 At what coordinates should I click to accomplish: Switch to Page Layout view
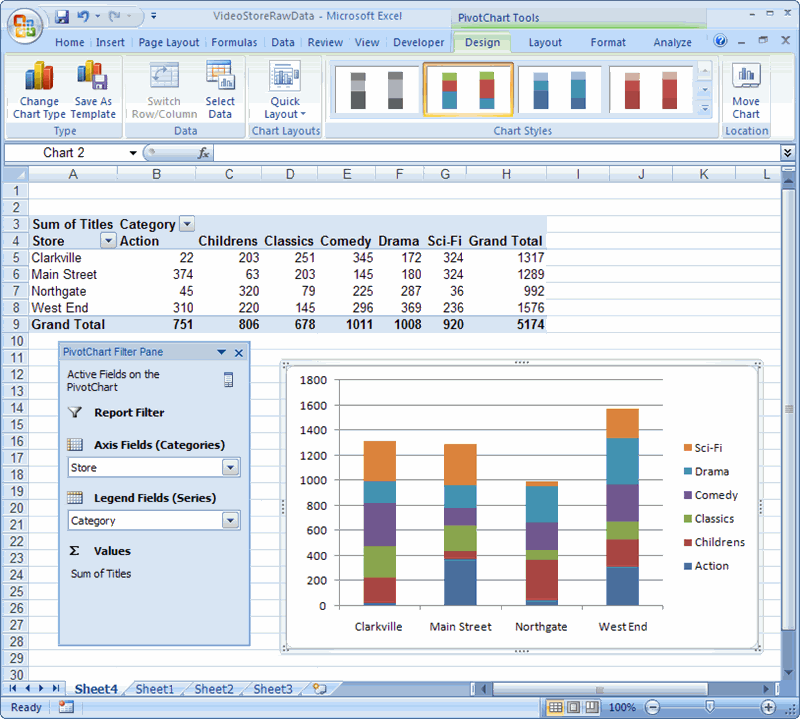coord(573,707)
